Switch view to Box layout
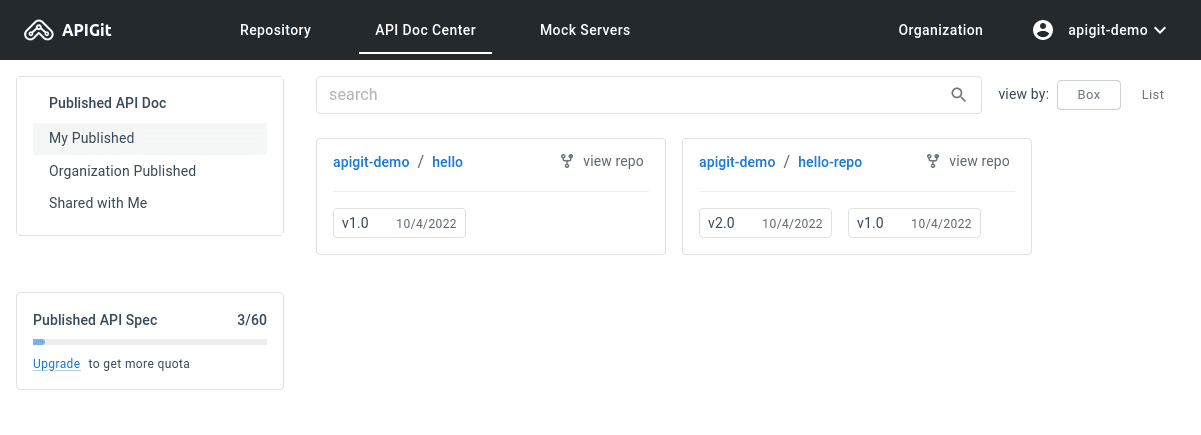Screen dimensions: 1201x435 (x=1089, y=95)
